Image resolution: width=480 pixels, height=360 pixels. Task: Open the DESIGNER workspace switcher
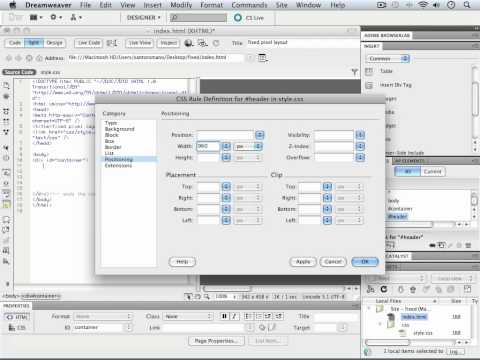click(x=144, y=17)
